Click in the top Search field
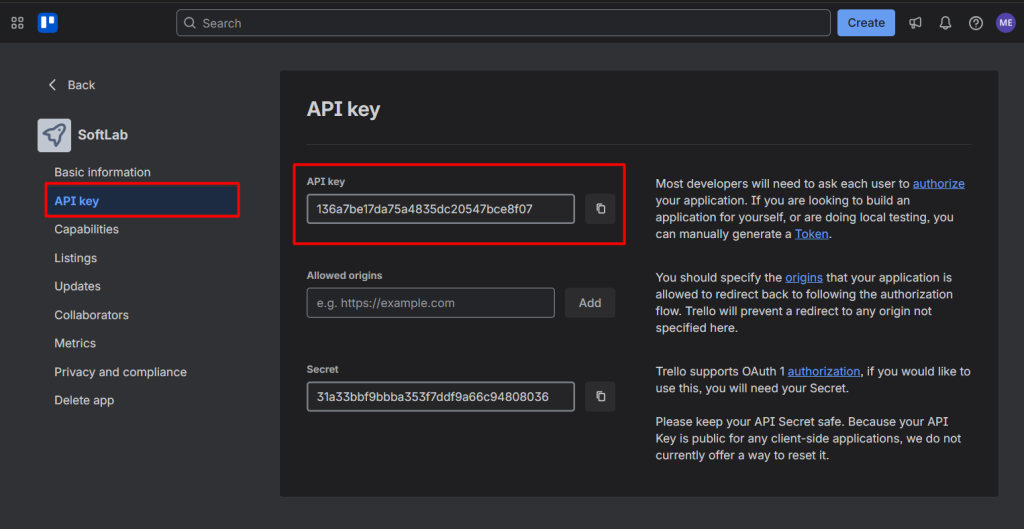This screenshot has width=1024, height=529. [504, 23]
